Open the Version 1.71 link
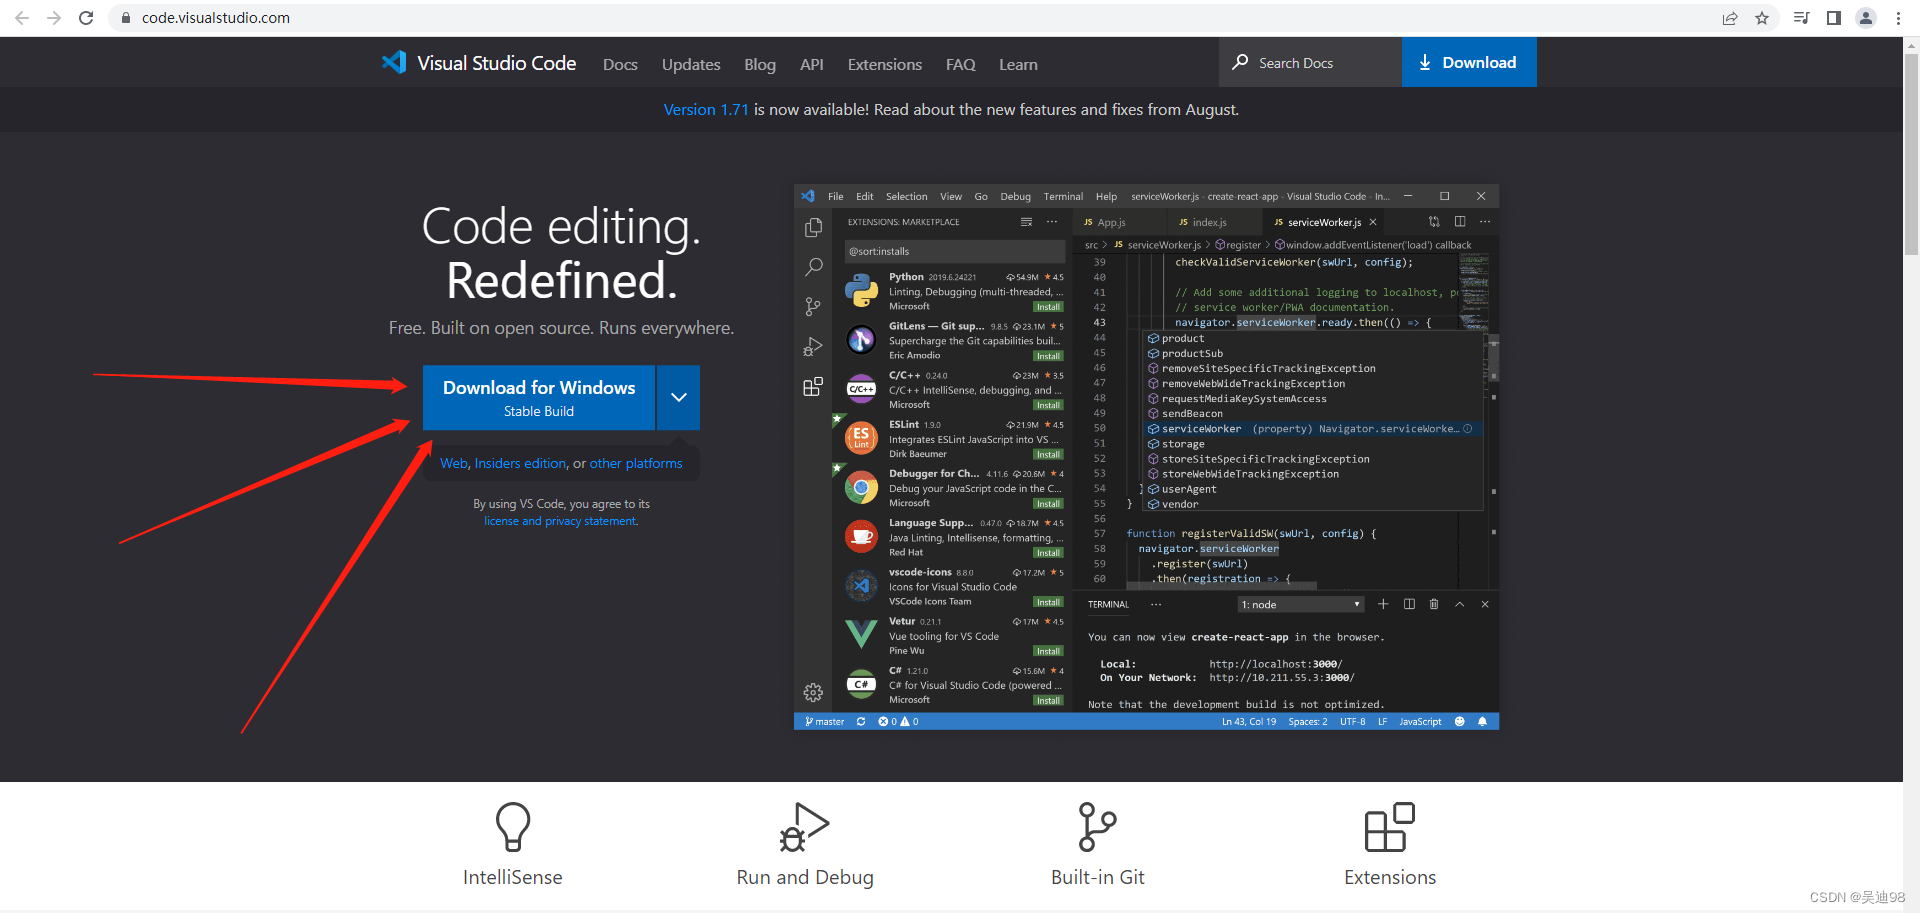The height and width of the screenshot is (913, 1920). point(706,110)
